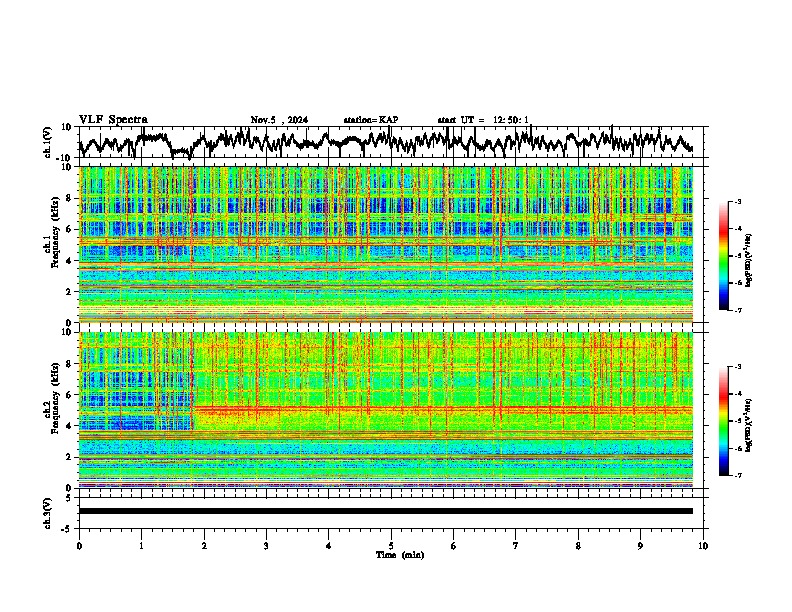
Task: Click inside the ch.1 spectrogram panel
Action: [386, 244]
